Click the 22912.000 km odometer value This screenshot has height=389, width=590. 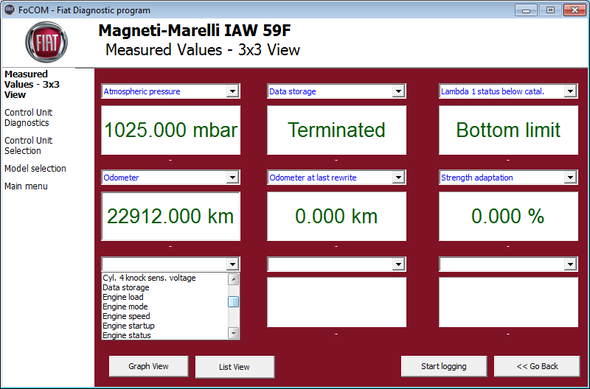click(x=171, y=216)
